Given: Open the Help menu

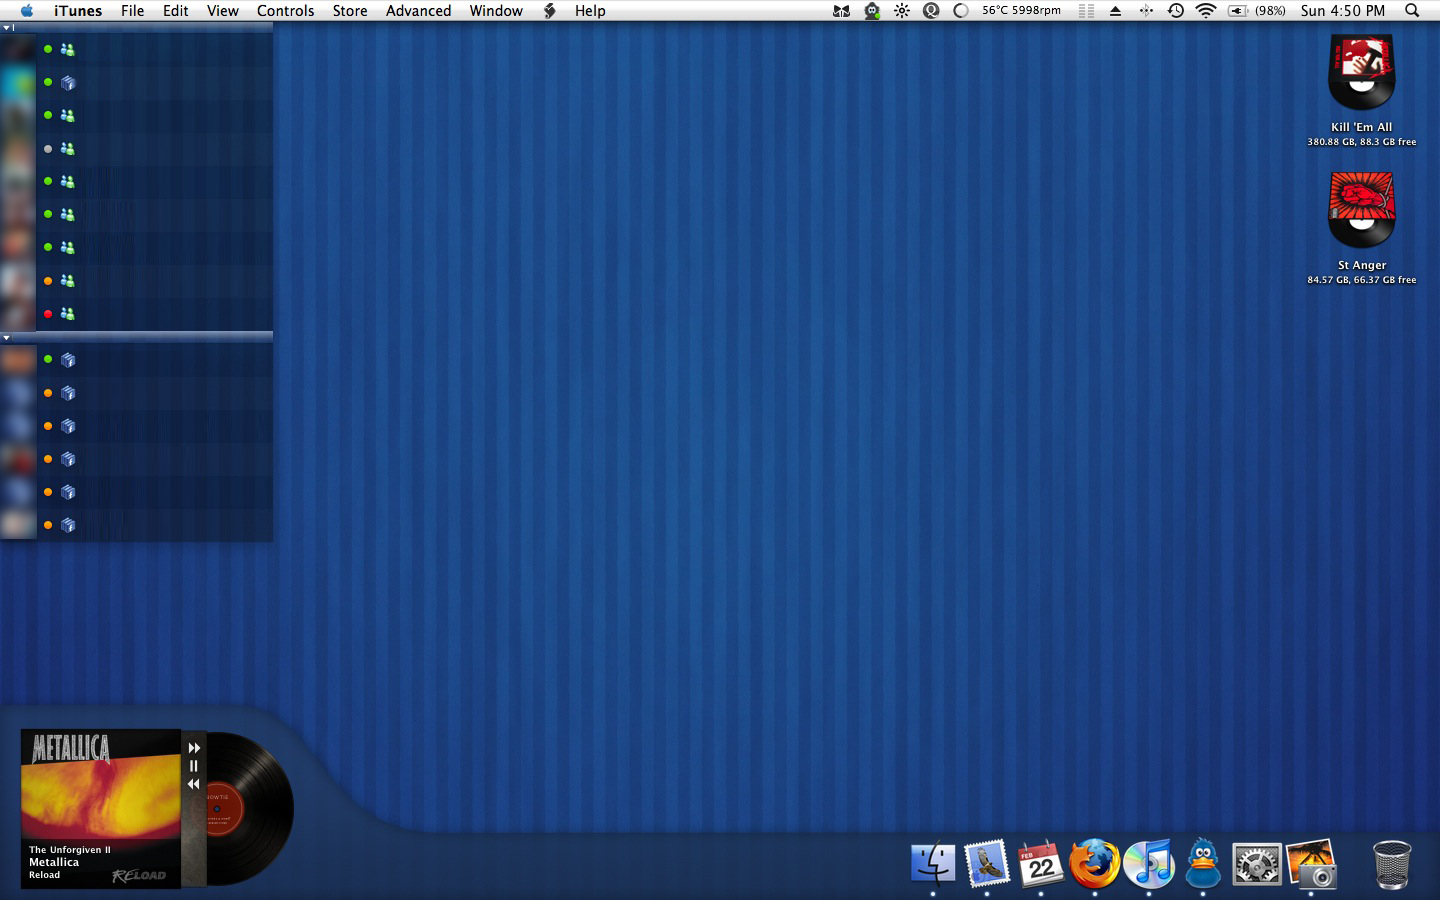Looking at the screenshot, I should click(590, 10).
